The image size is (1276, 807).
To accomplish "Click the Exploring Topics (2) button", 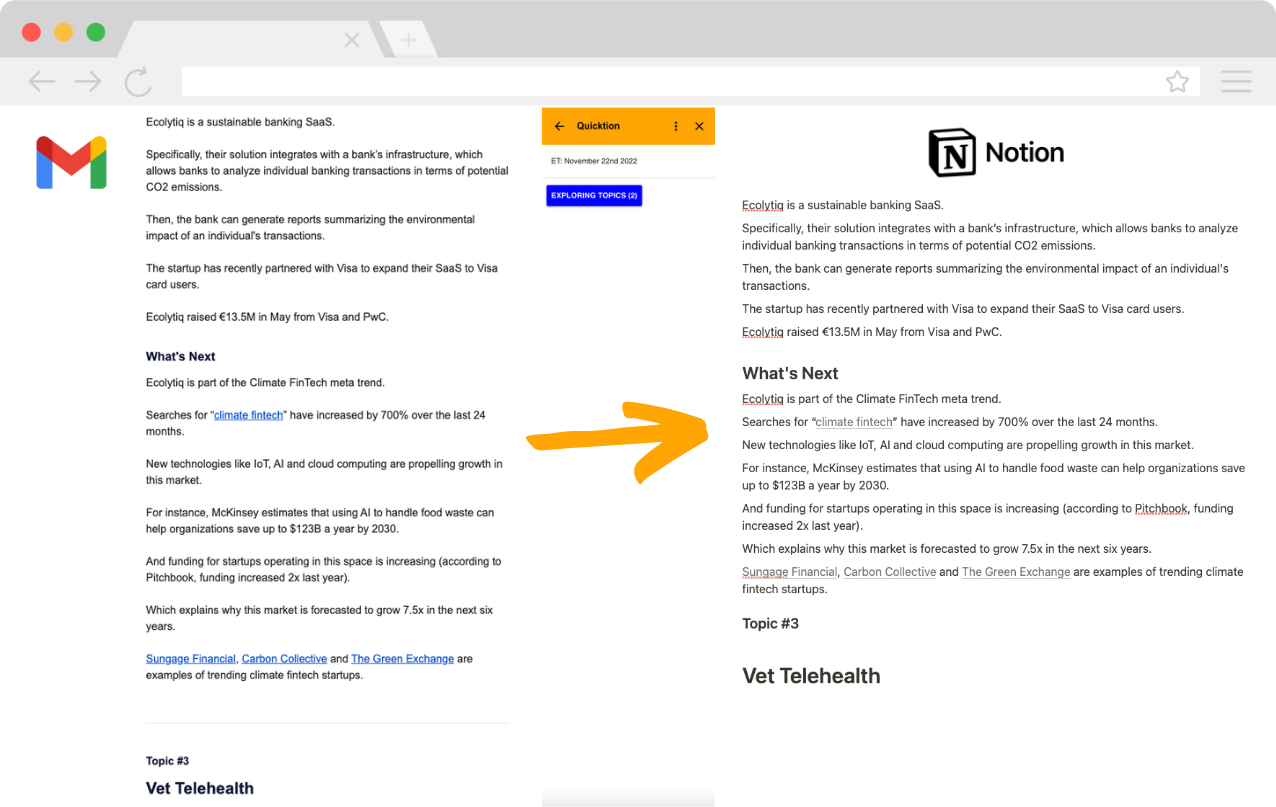I will (x=594, y=196).
